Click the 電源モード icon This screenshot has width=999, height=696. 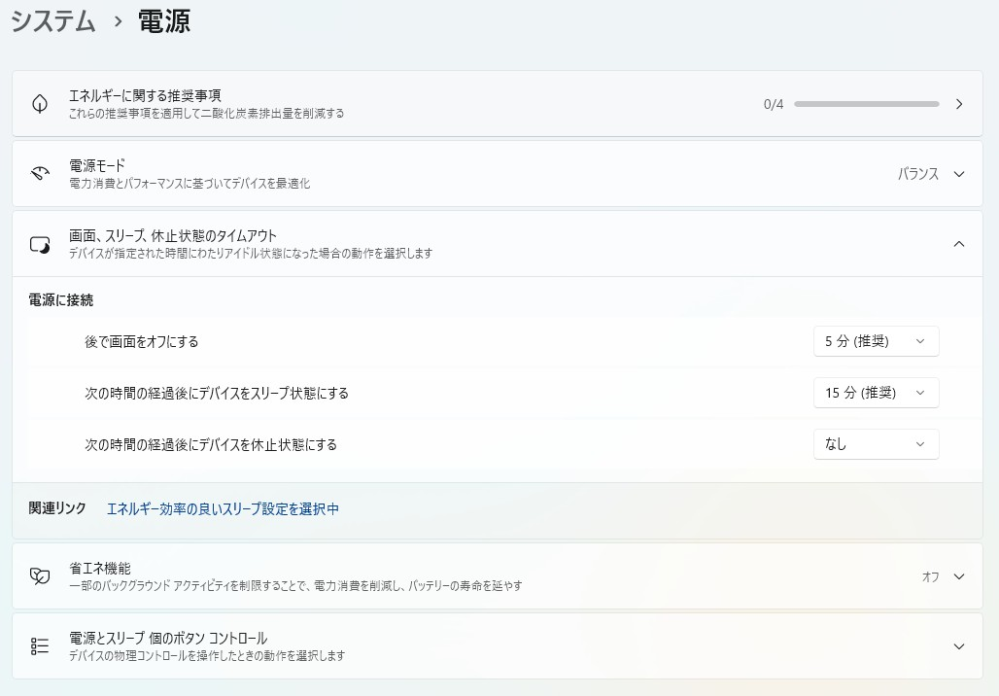[x=42, y=172]
